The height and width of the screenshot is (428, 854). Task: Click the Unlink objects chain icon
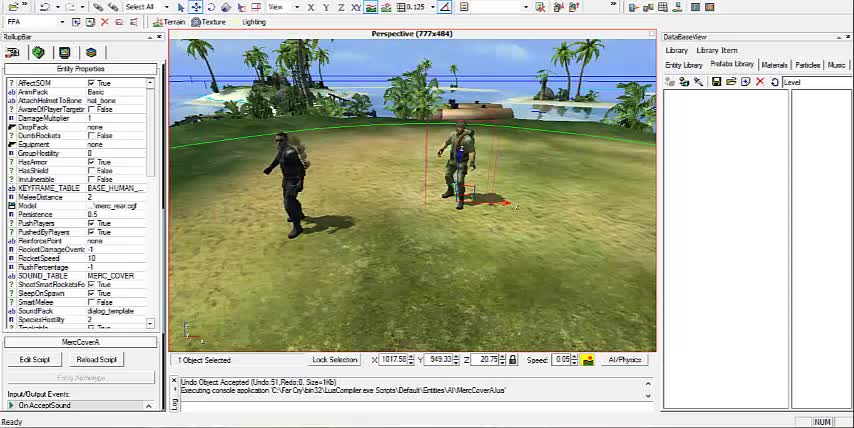113,7
